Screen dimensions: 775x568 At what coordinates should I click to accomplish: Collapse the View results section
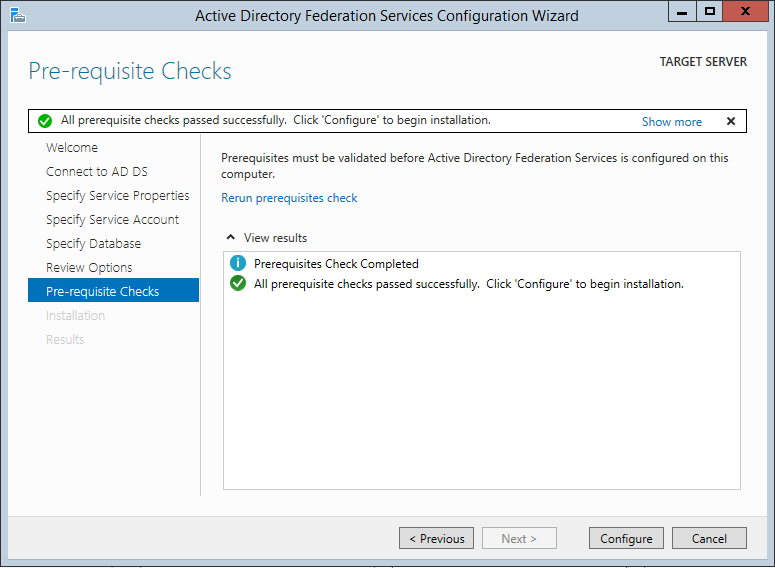232,238
